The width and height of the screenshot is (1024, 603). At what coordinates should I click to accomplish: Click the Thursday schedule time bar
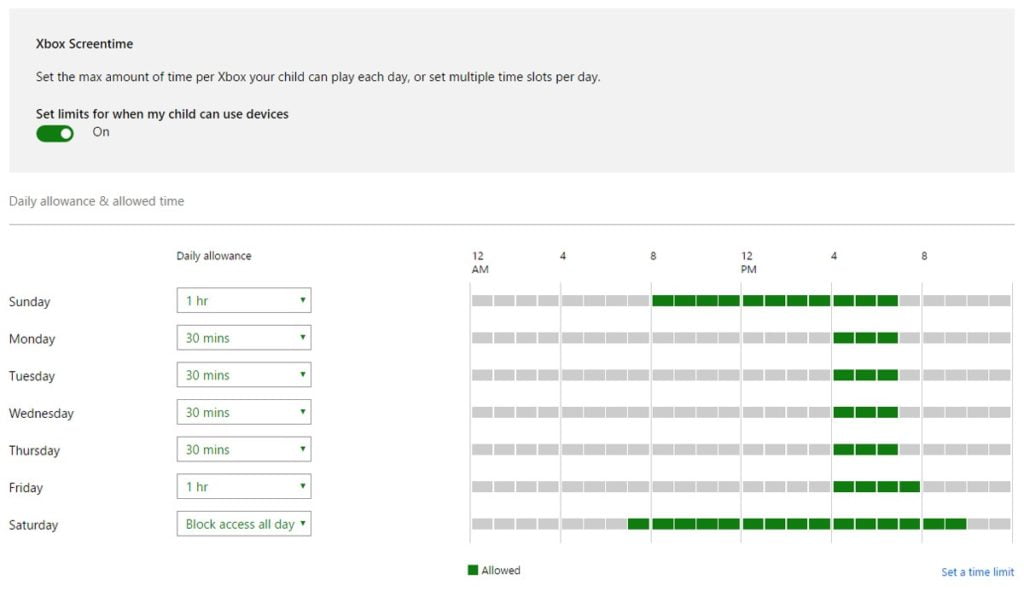click(x=741, y=449)
